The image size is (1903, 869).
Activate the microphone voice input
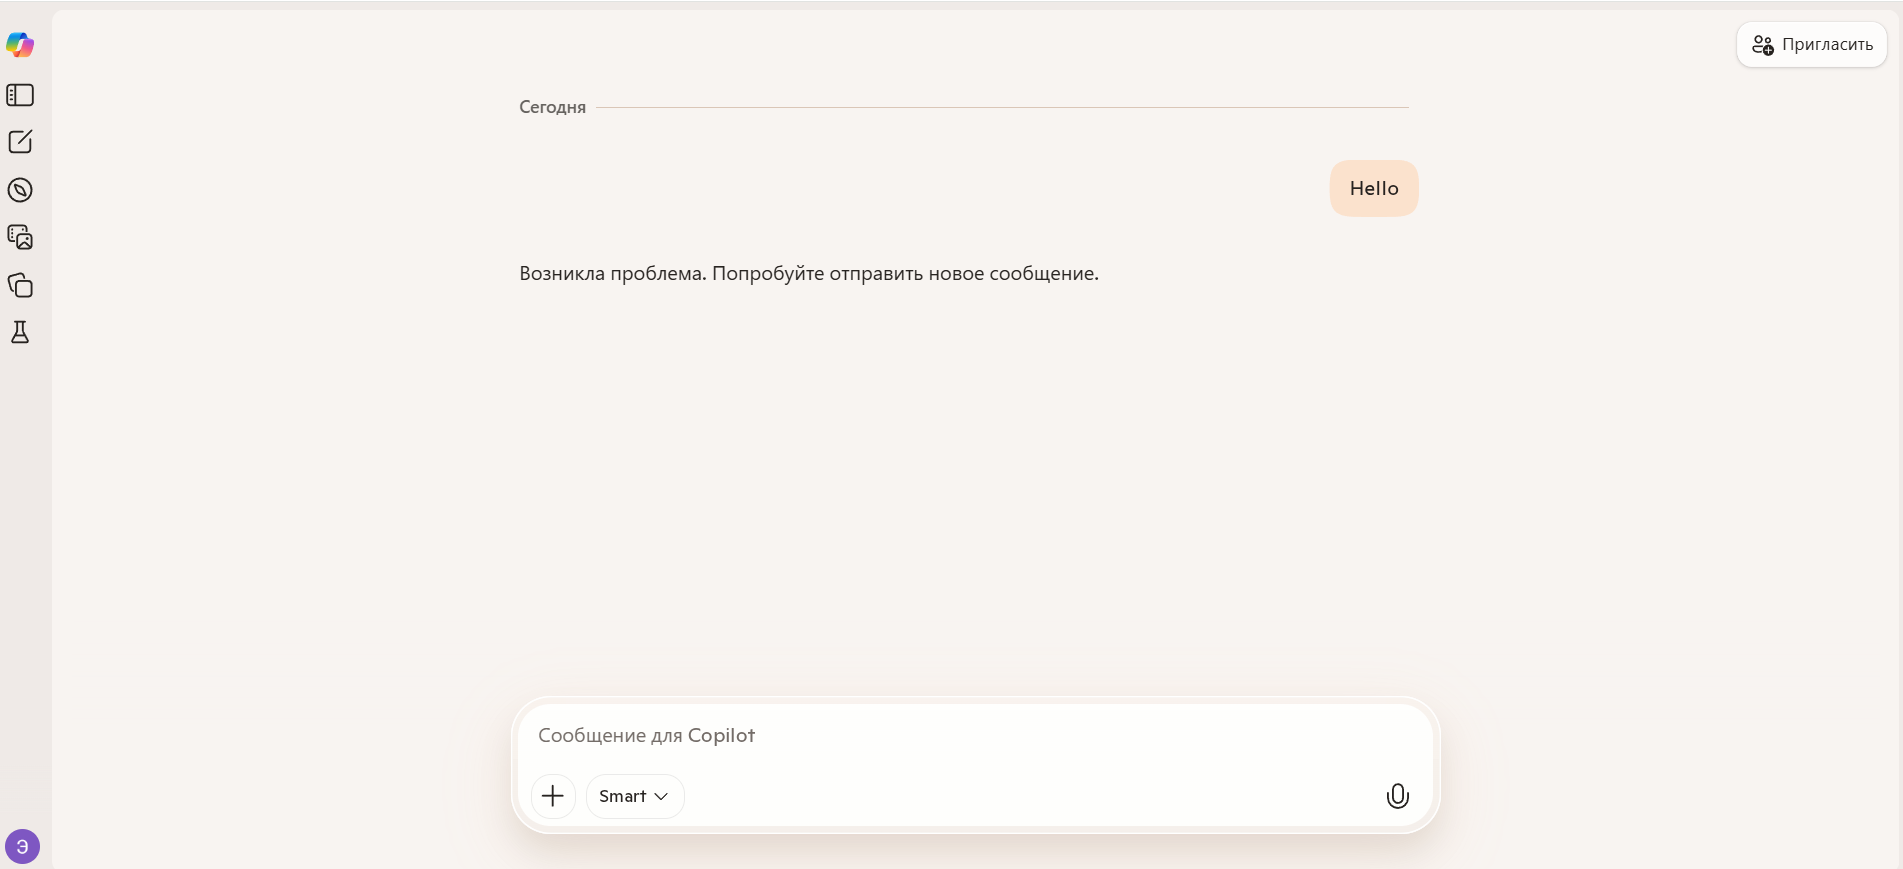[1397, 796]
